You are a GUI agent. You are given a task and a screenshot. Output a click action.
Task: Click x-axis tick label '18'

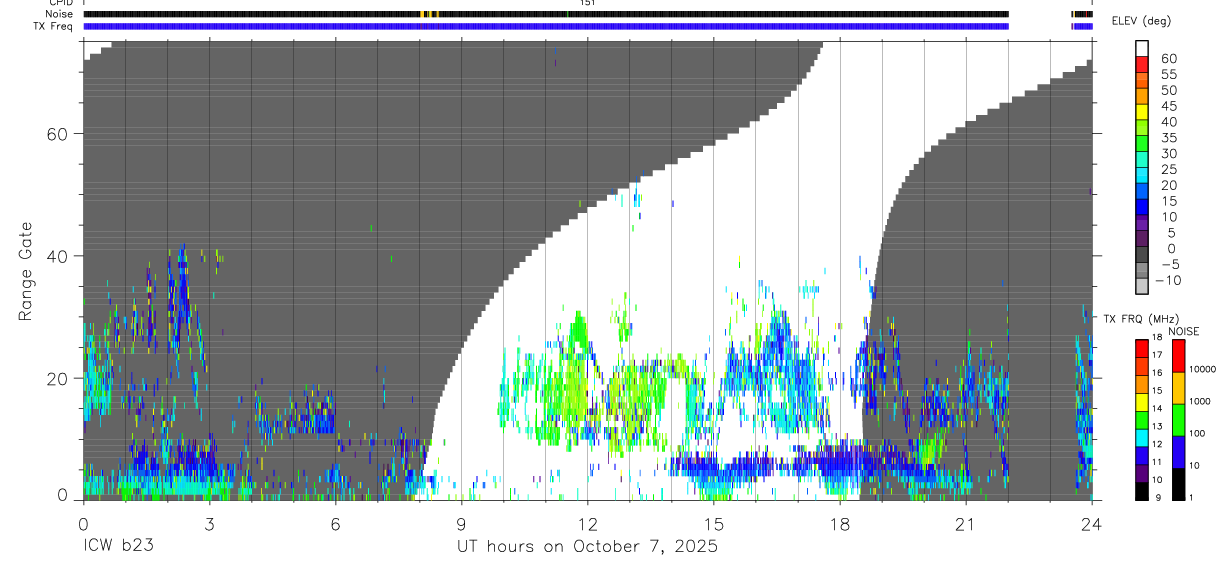coord(839,524)
